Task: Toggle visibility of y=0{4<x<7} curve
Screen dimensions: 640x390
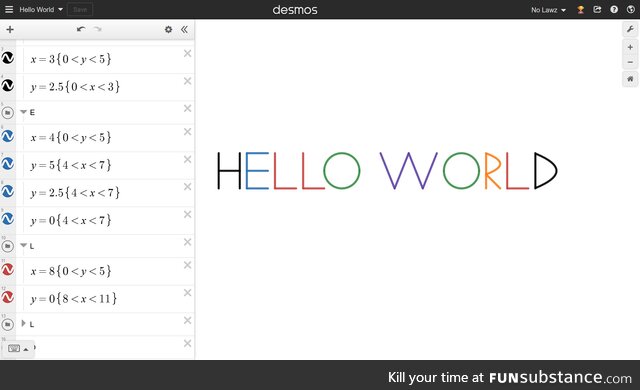Action: pos(7,219)
